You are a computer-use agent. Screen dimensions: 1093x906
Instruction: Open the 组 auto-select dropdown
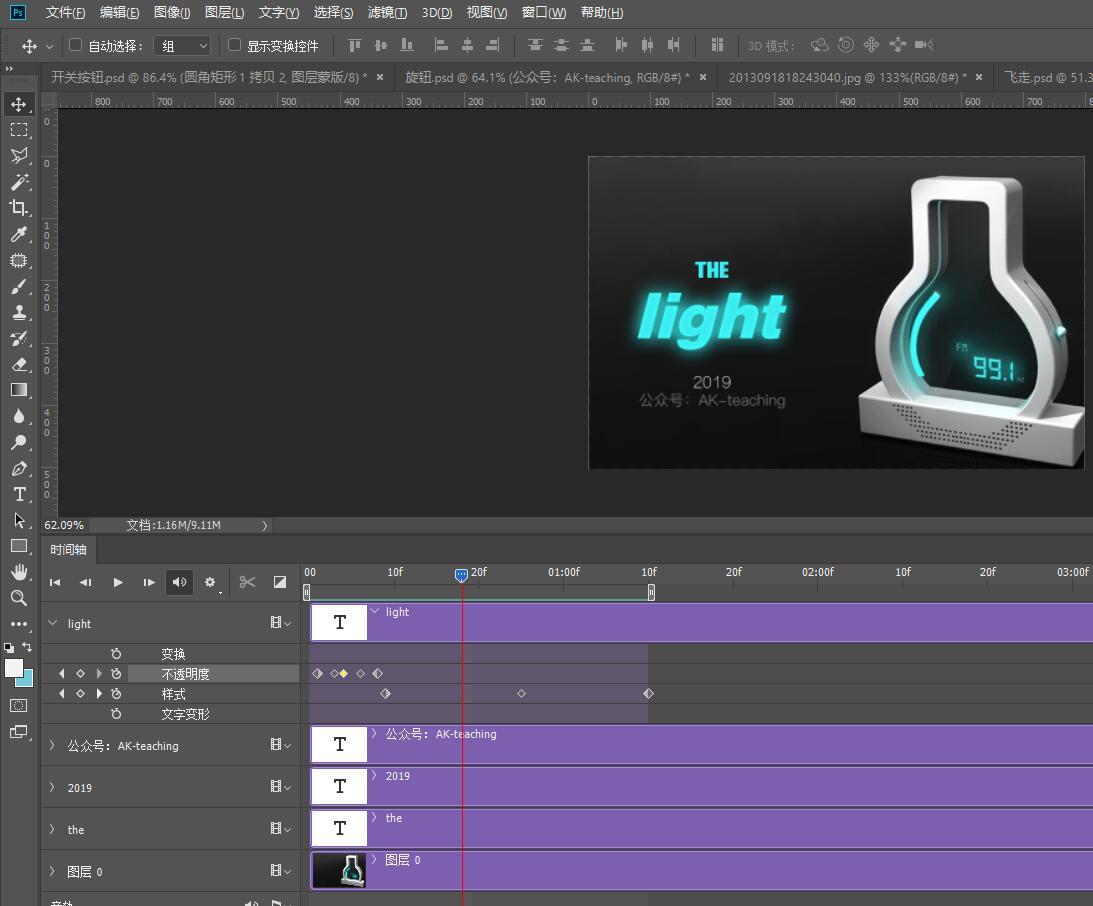pos(182,46)
